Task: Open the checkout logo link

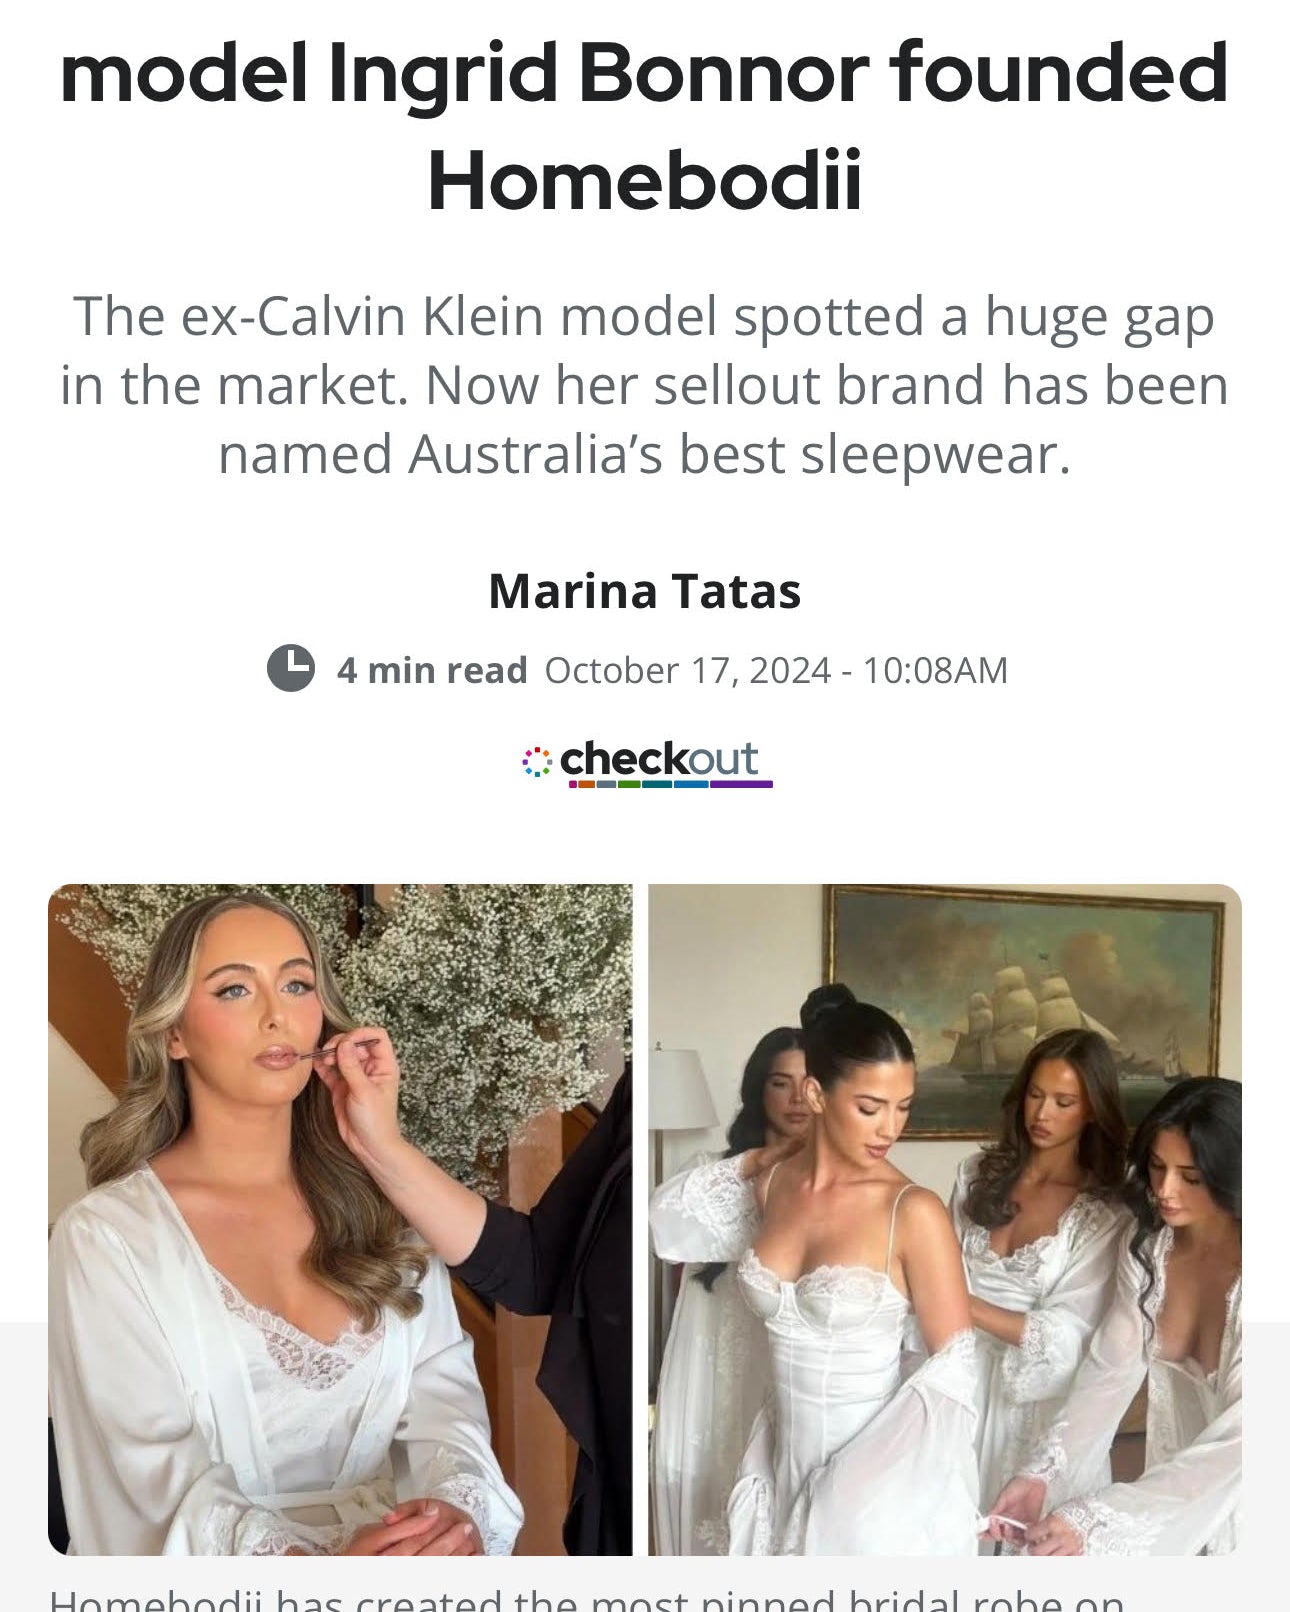Action: (647, 764)
